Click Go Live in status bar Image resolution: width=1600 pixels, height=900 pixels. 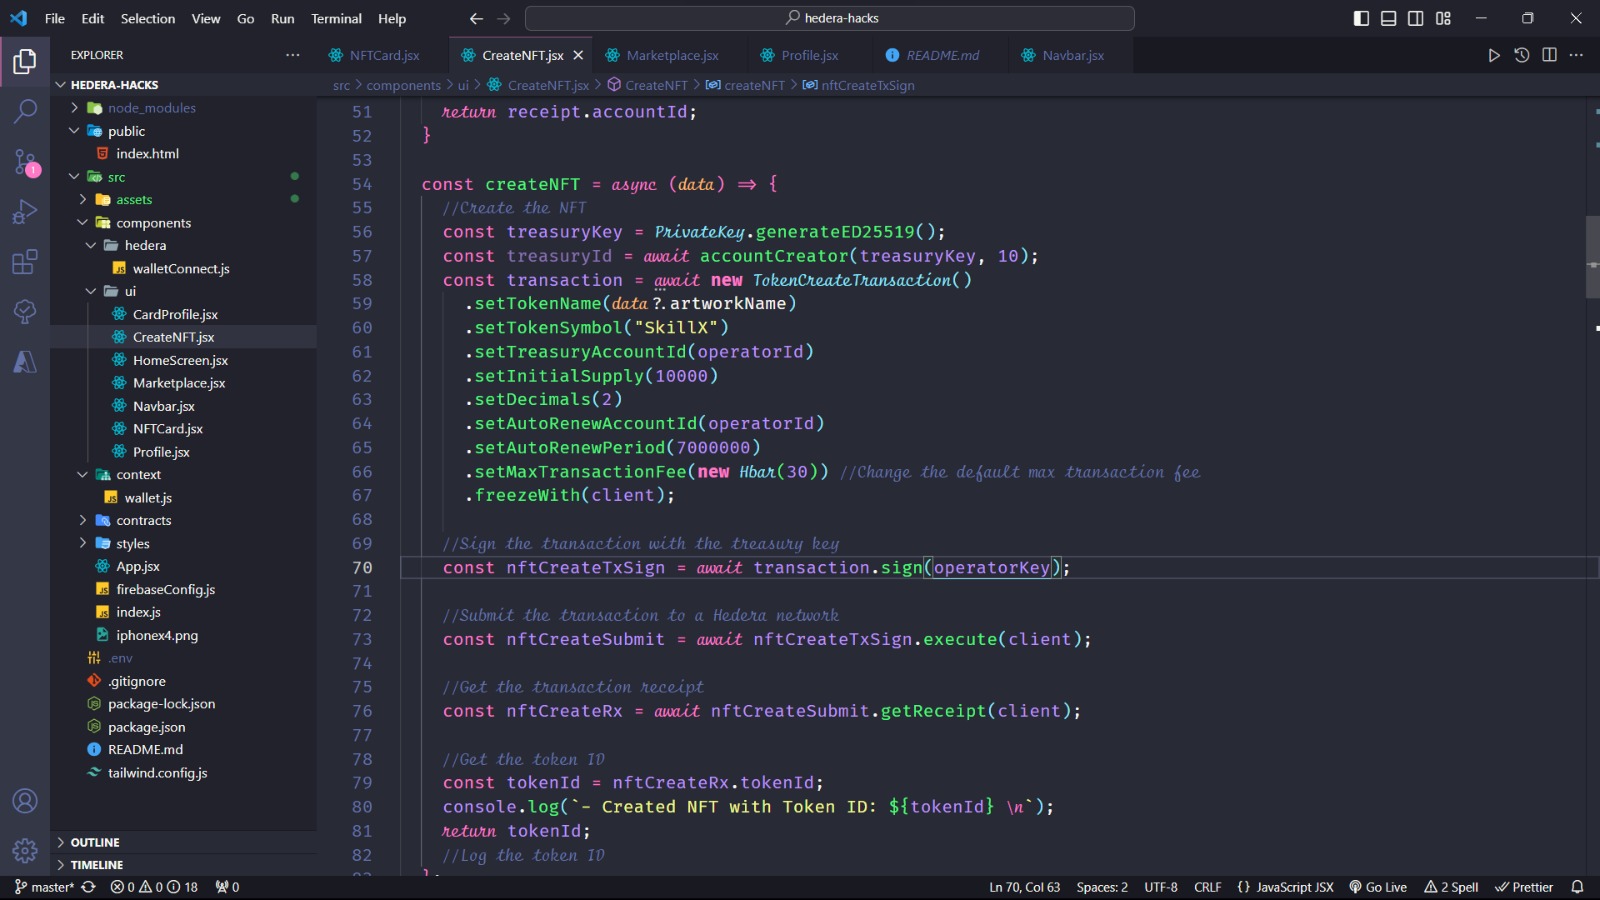pyautogui.click(x=1378, y=887)
